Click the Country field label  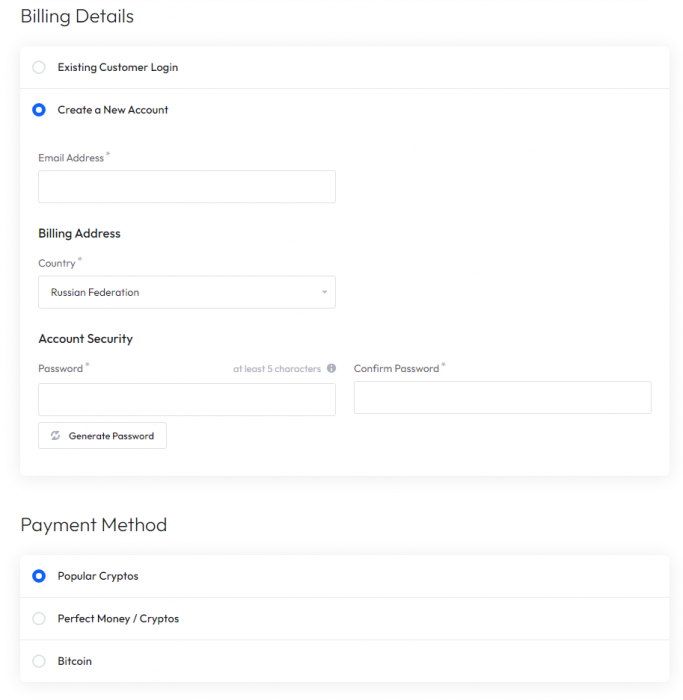(x=57, y=264)
